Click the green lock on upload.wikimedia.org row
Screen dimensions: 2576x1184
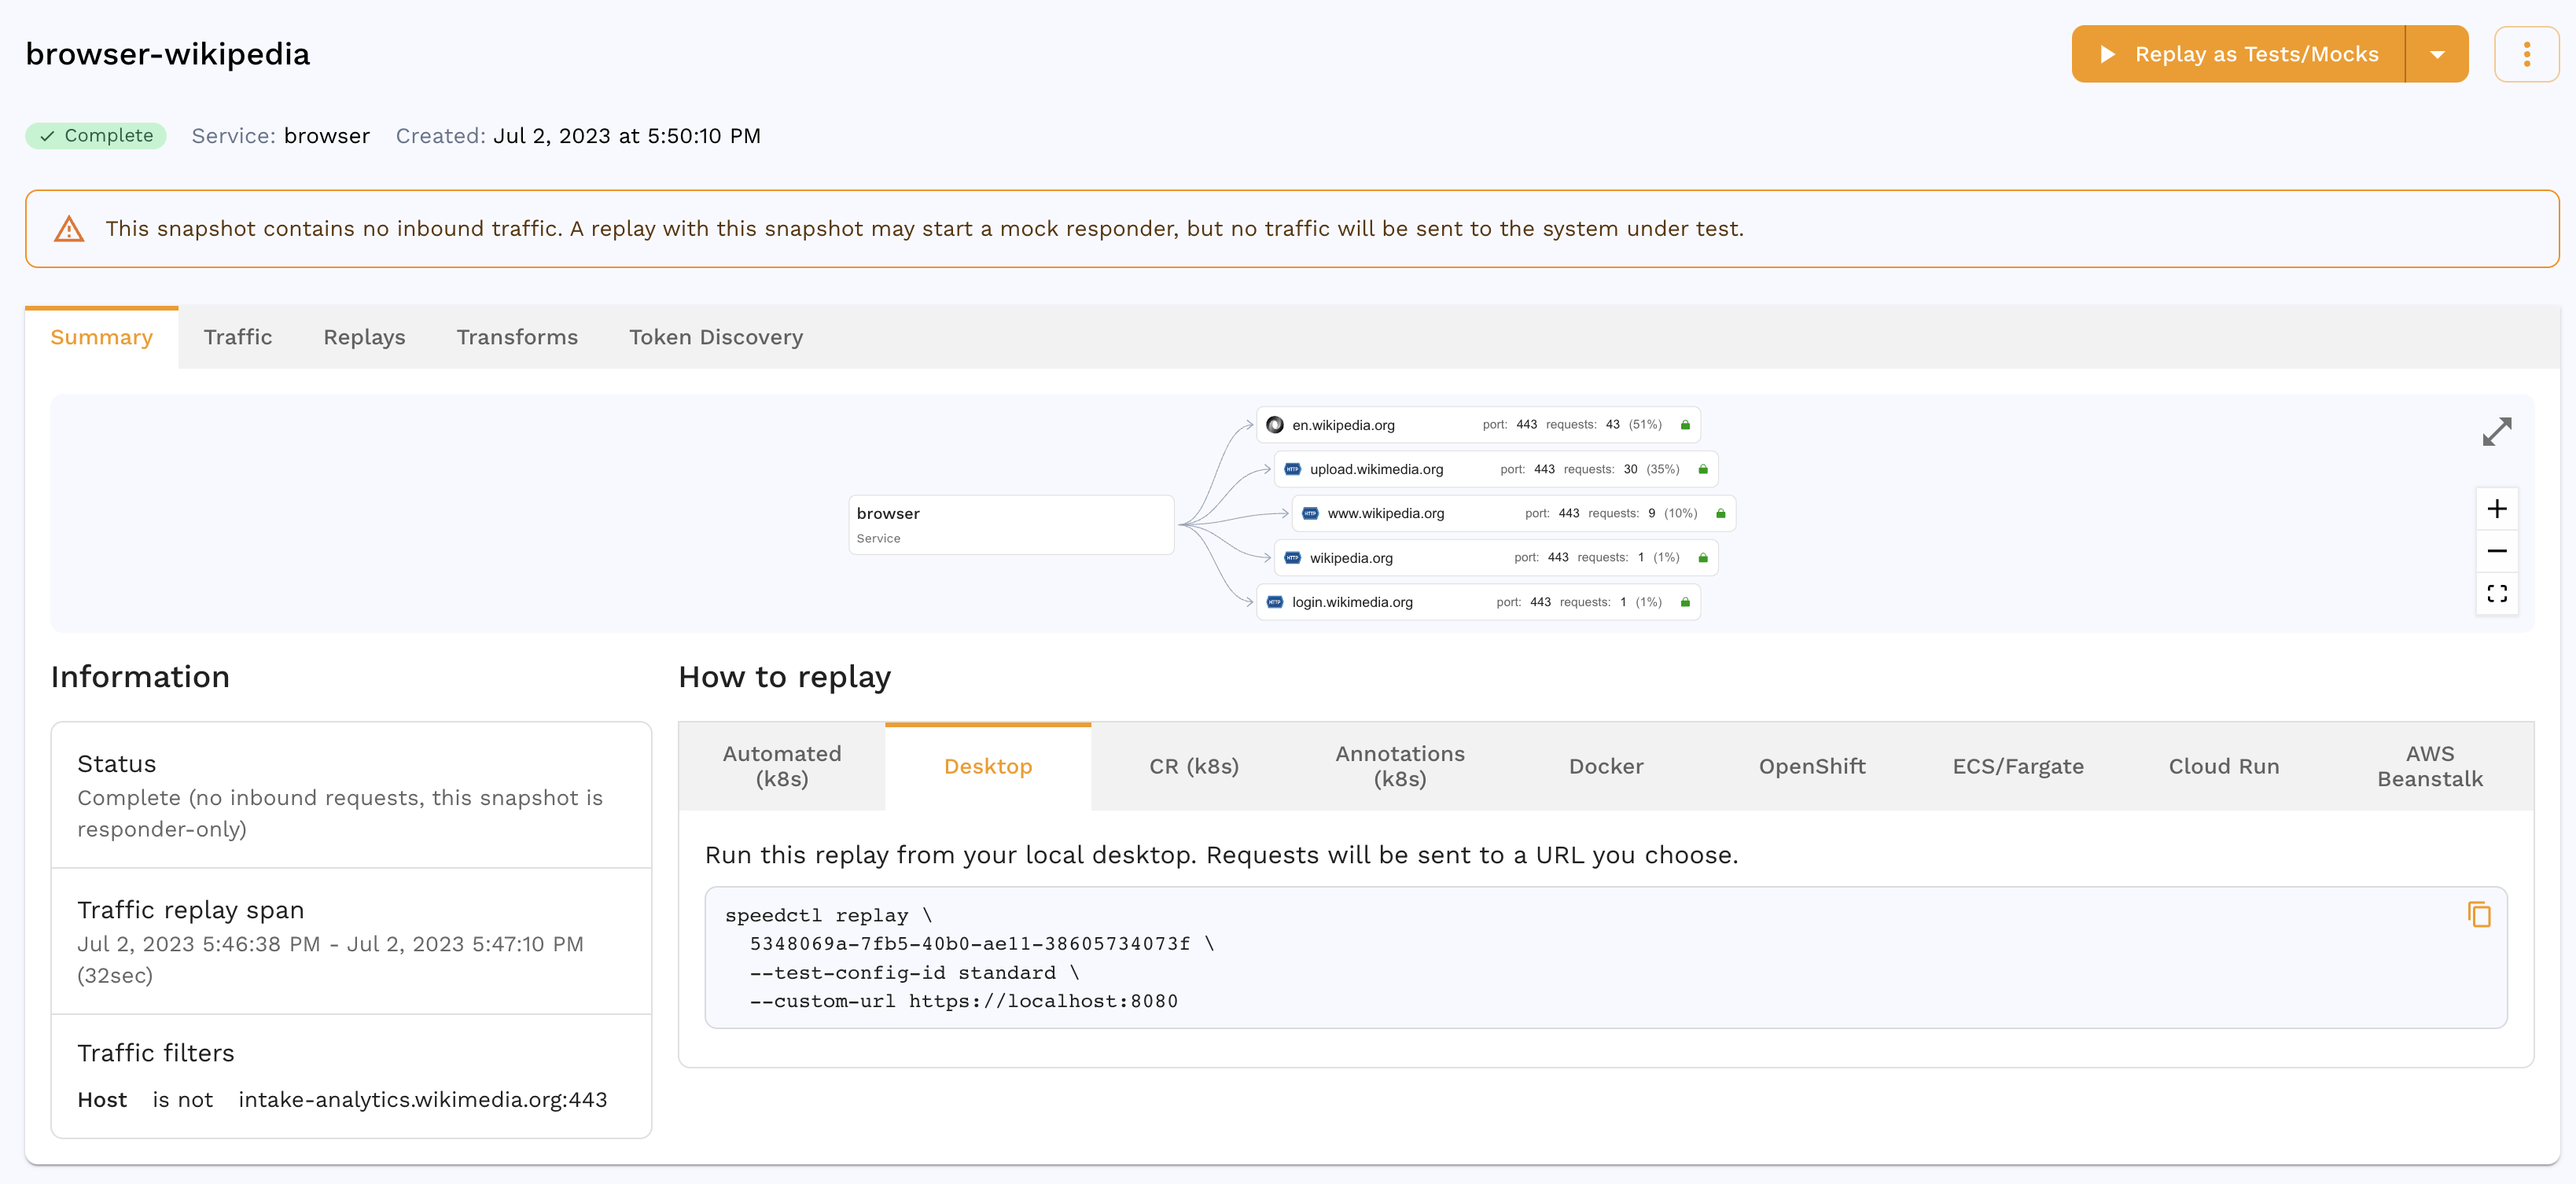tap(1703, 469)
